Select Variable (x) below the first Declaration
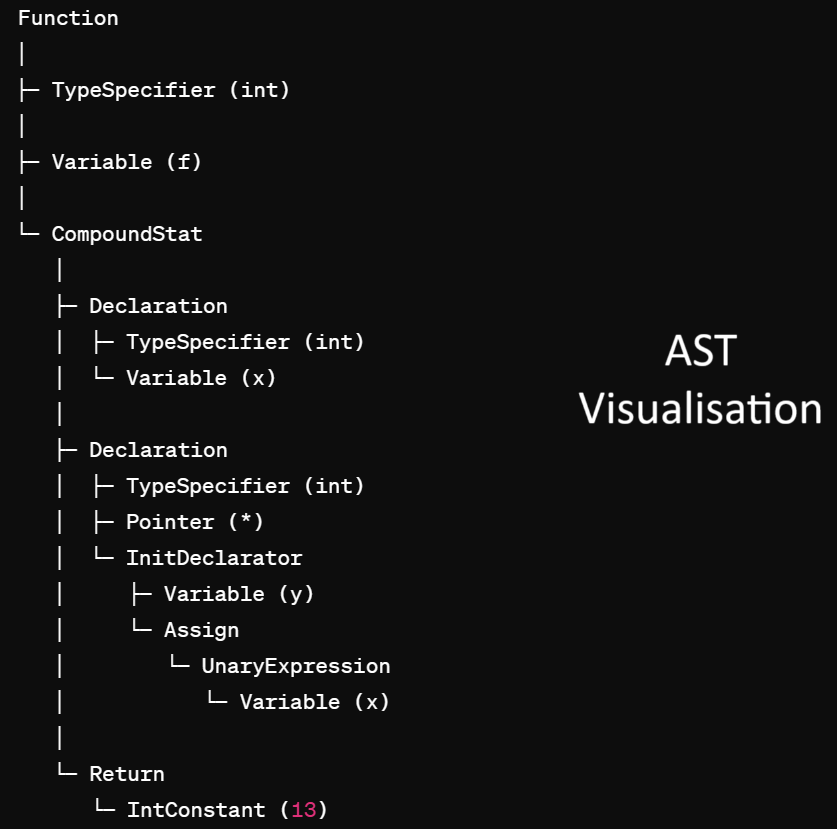The width and height of the screenshot is (837, 829). pos(201,378)
